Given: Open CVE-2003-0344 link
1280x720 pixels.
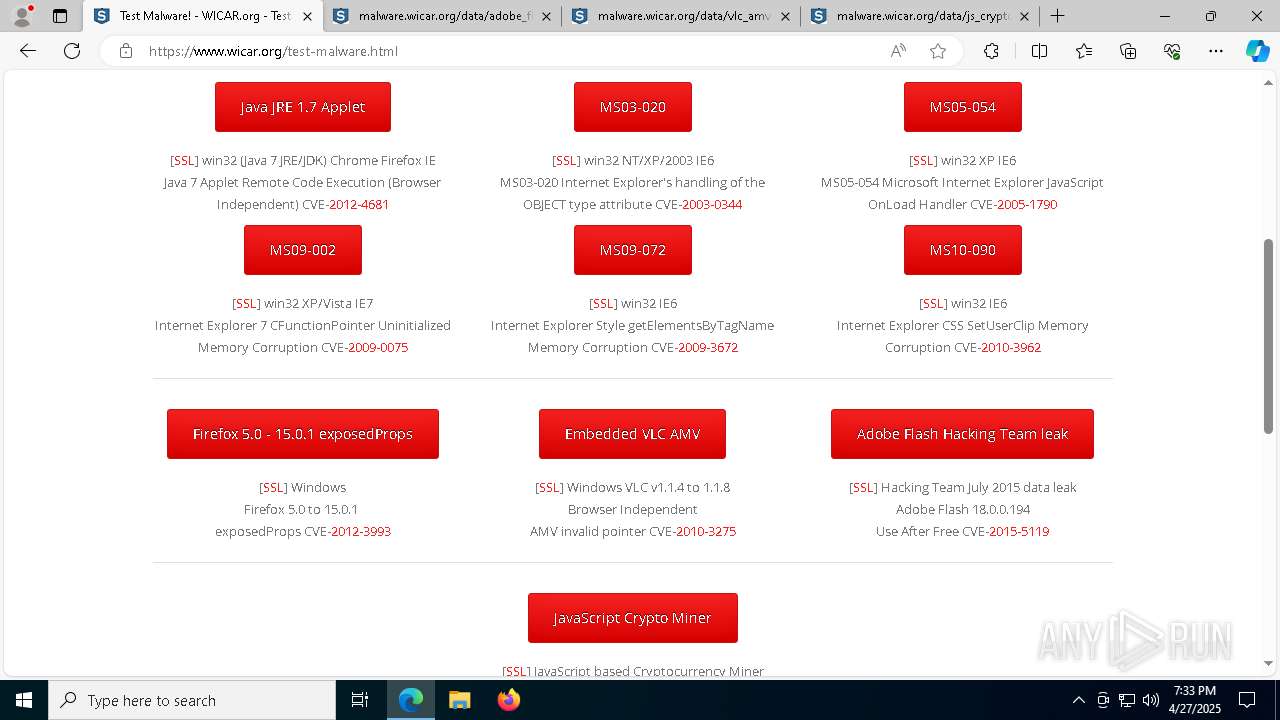Looking at the screenshot, I should [712, 204].
